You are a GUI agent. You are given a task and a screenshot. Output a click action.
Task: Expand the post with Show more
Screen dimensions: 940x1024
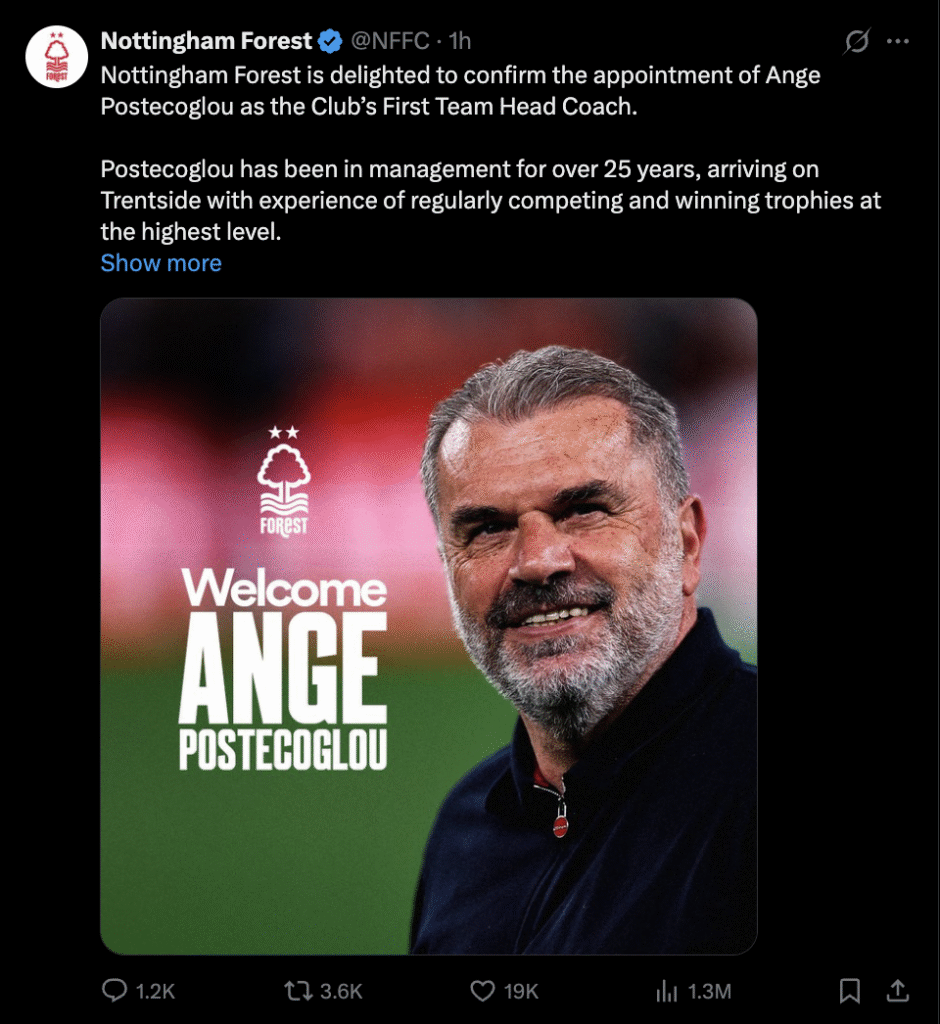coord(161,263)
